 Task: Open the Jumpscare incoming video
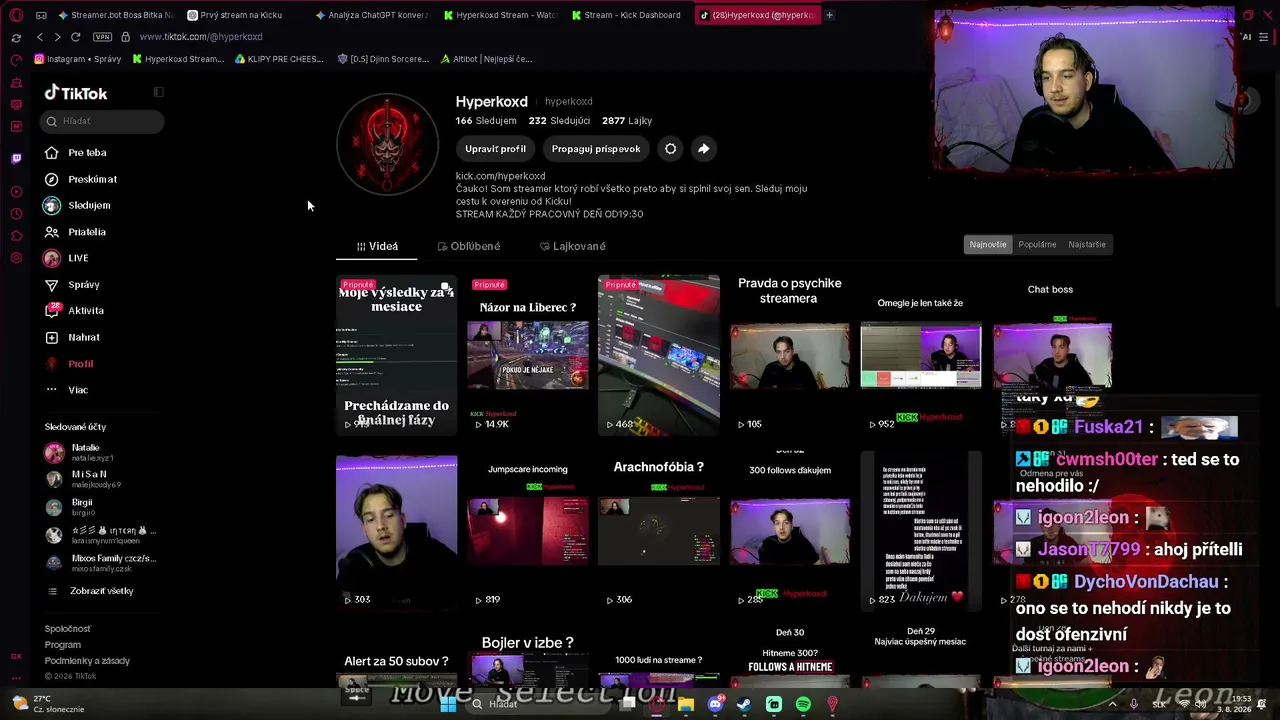tap(528, 531)
